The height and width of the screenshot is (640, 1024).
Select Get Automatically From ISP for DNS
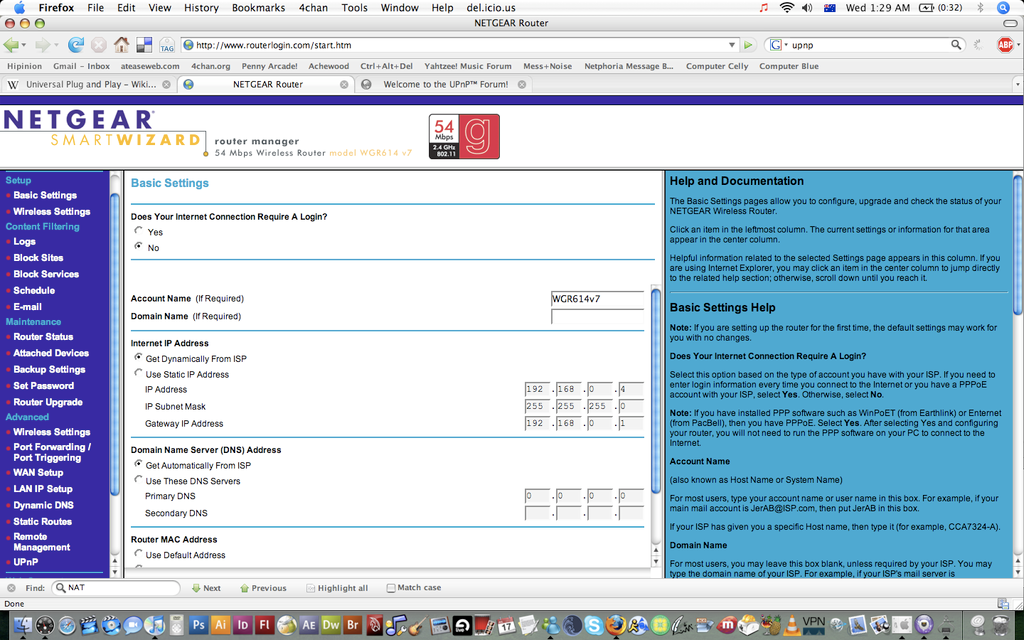(138, 464)
